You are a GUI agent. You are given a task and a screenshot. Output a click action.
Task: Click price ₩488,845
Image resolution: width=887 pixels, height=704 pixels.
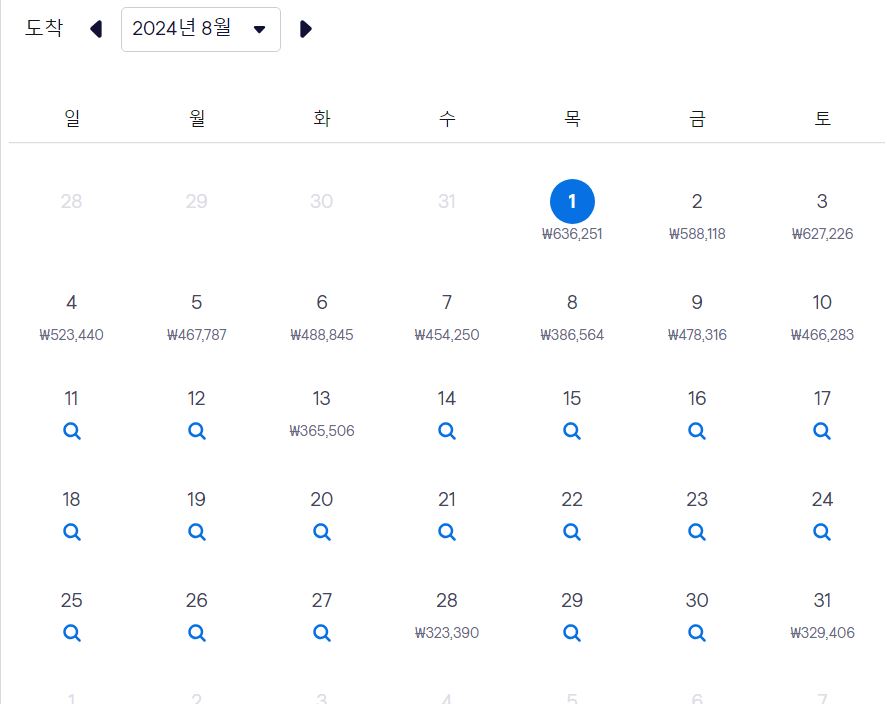click(x=322, y=335)
